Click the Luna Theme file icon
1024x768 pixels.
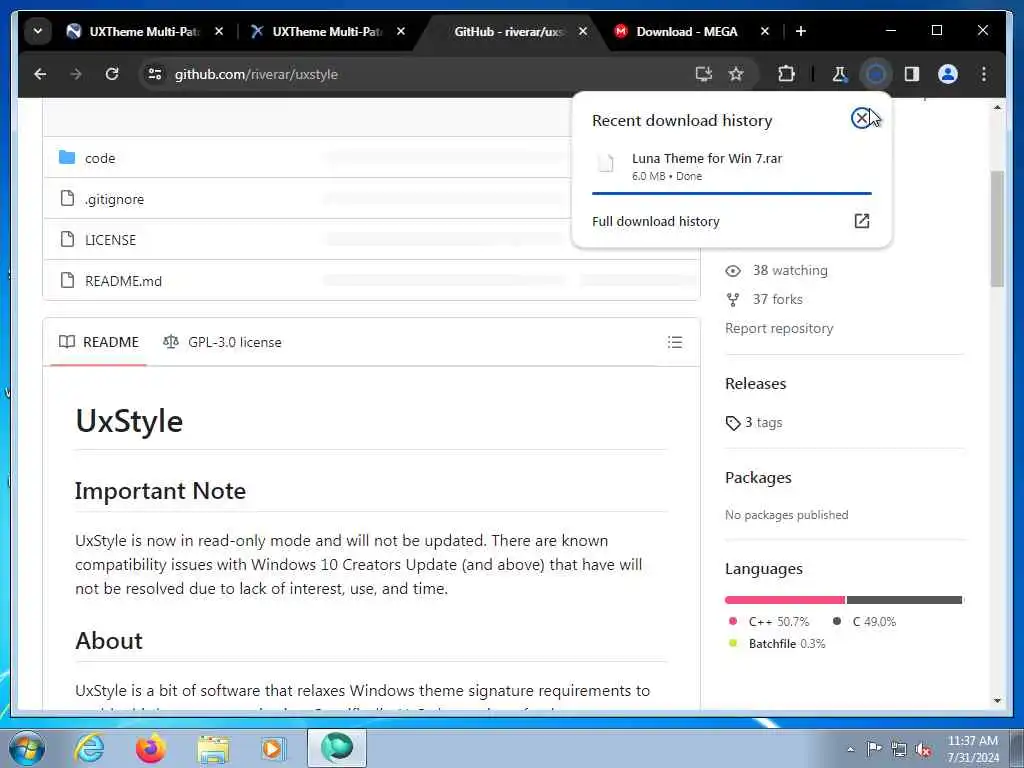coord(607,163)
